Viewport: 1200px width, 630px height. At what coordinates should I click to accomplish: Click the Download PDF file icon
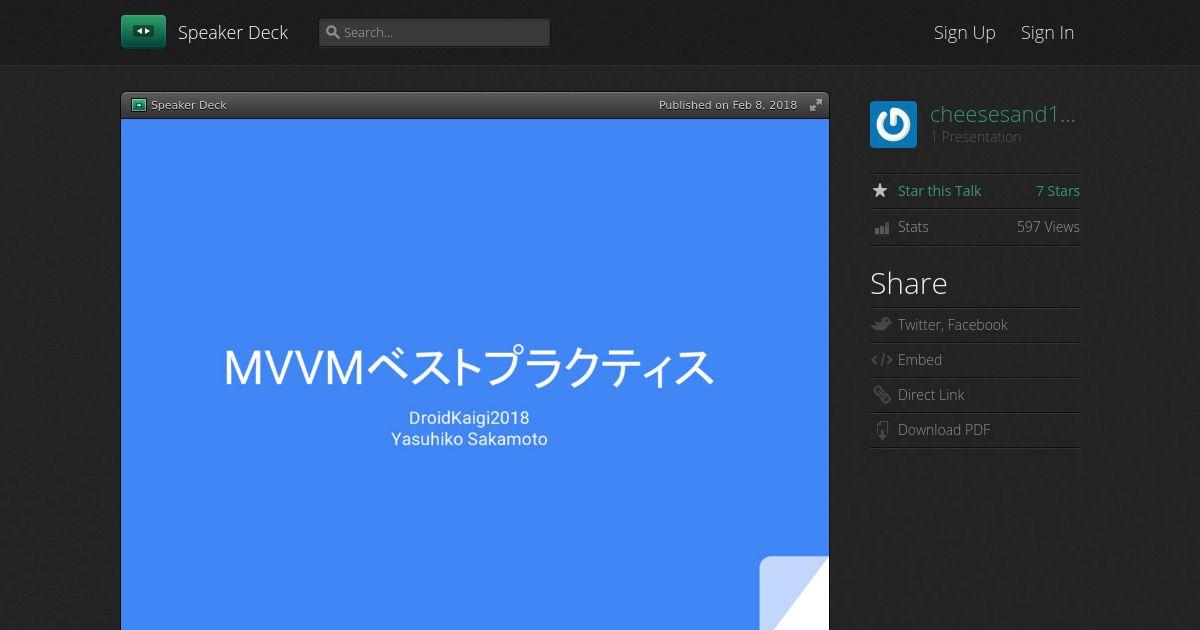click(x=882, y=430)
